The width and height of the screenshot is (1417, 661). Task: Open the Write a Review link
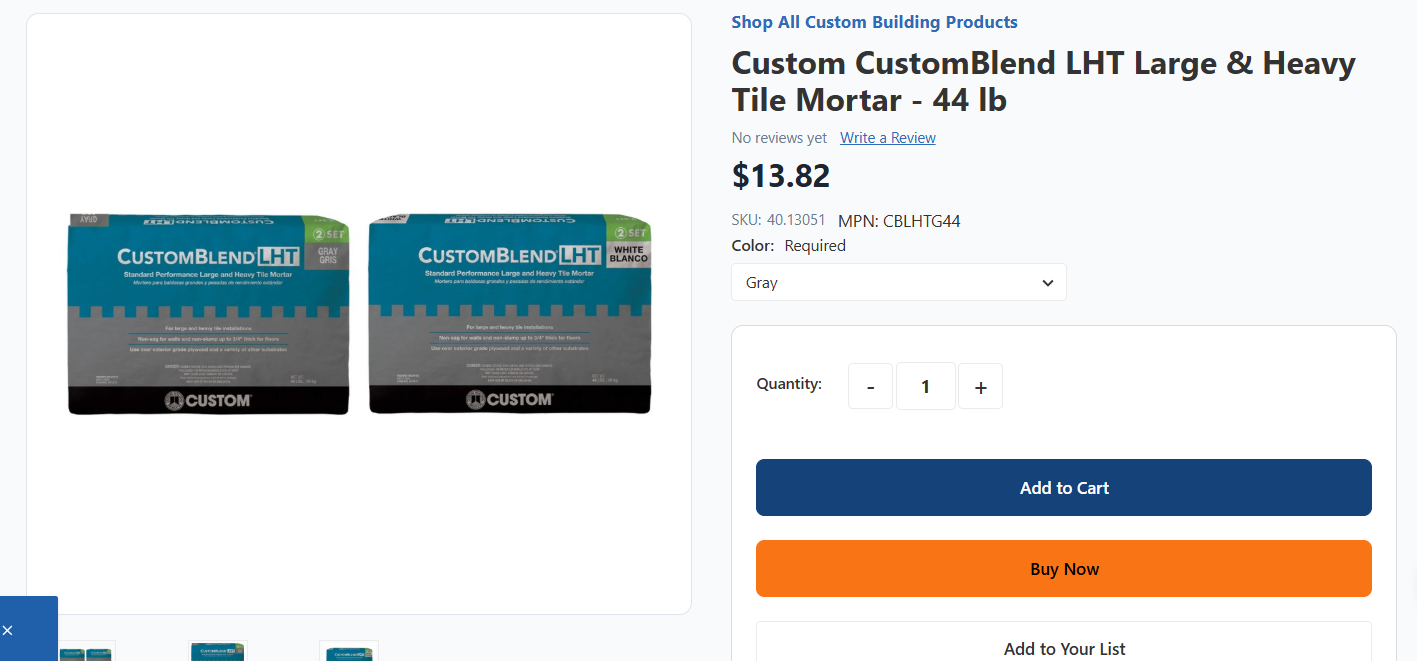887,138
